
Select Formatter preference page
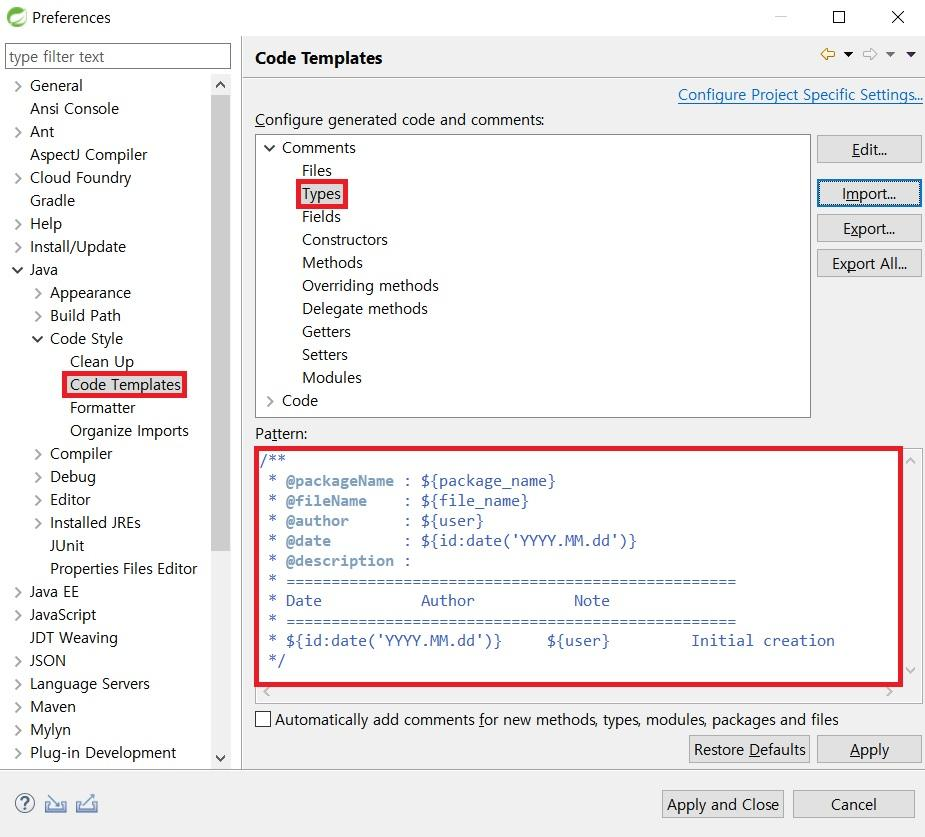(x=103, y=408)
